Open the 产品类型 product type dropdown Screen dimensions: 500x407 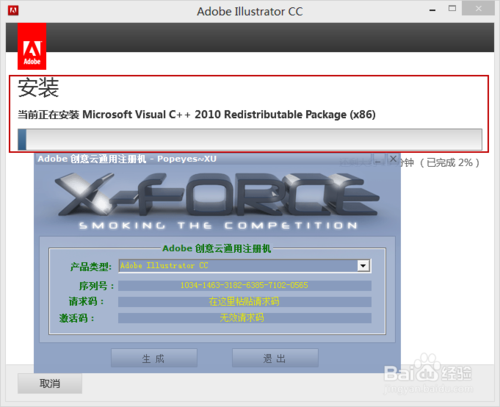pyautogui.click(x=245, y=266)
